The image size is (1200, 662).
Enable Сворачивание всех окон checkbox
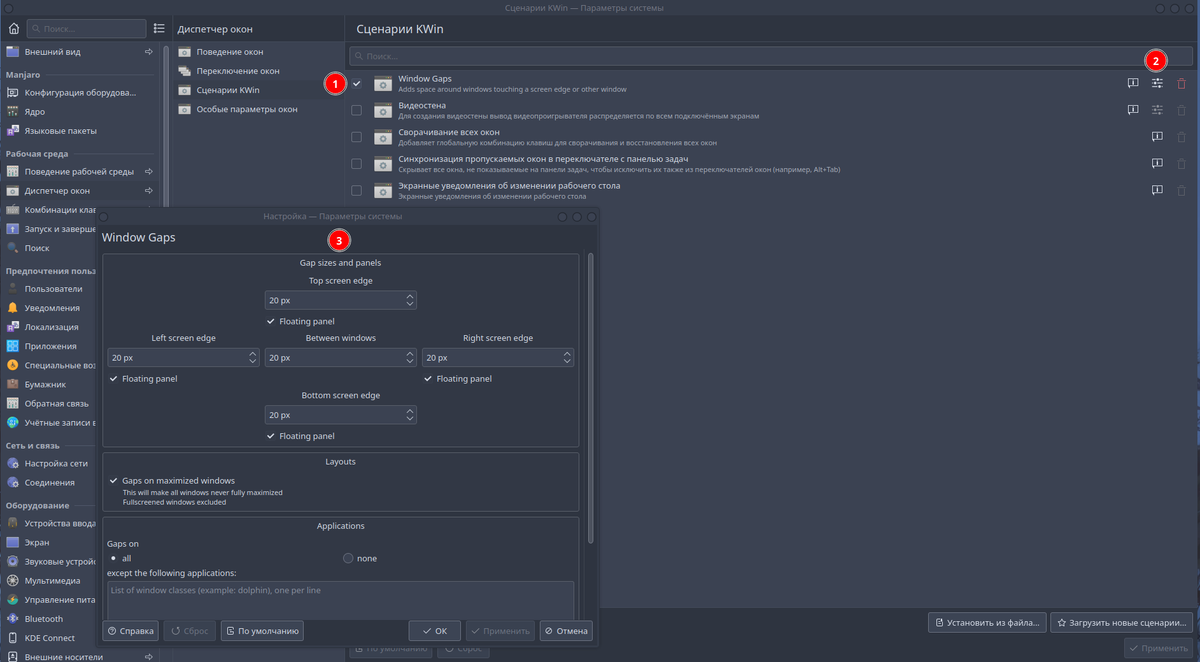click(357, 136)
